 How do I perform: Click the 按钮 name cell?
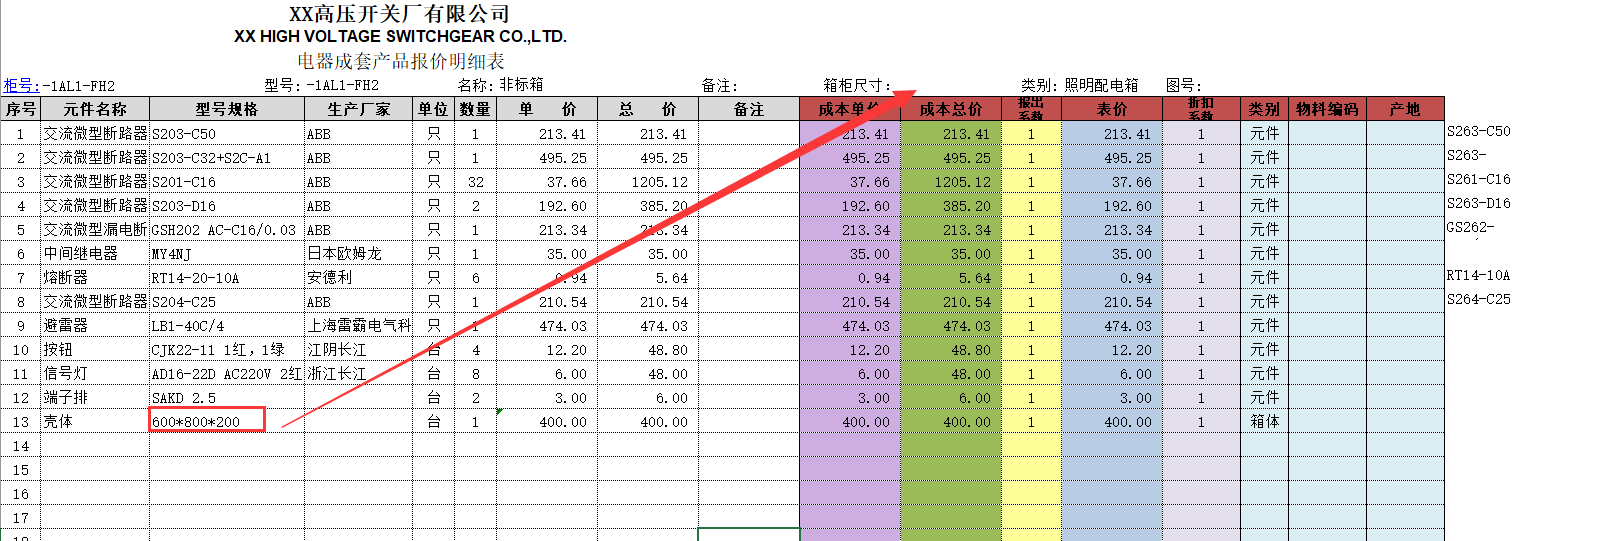(x=95, y=350)
